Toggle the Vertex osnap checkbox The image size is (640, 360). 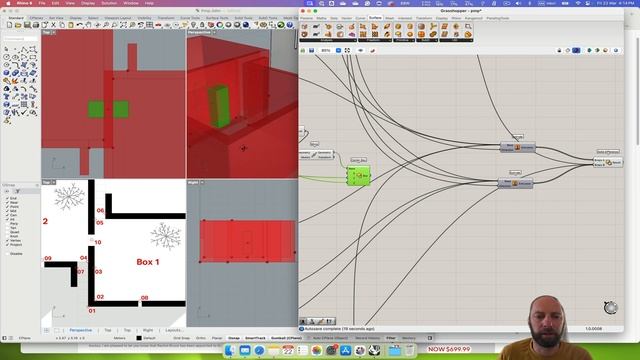(x=7, y=241)
